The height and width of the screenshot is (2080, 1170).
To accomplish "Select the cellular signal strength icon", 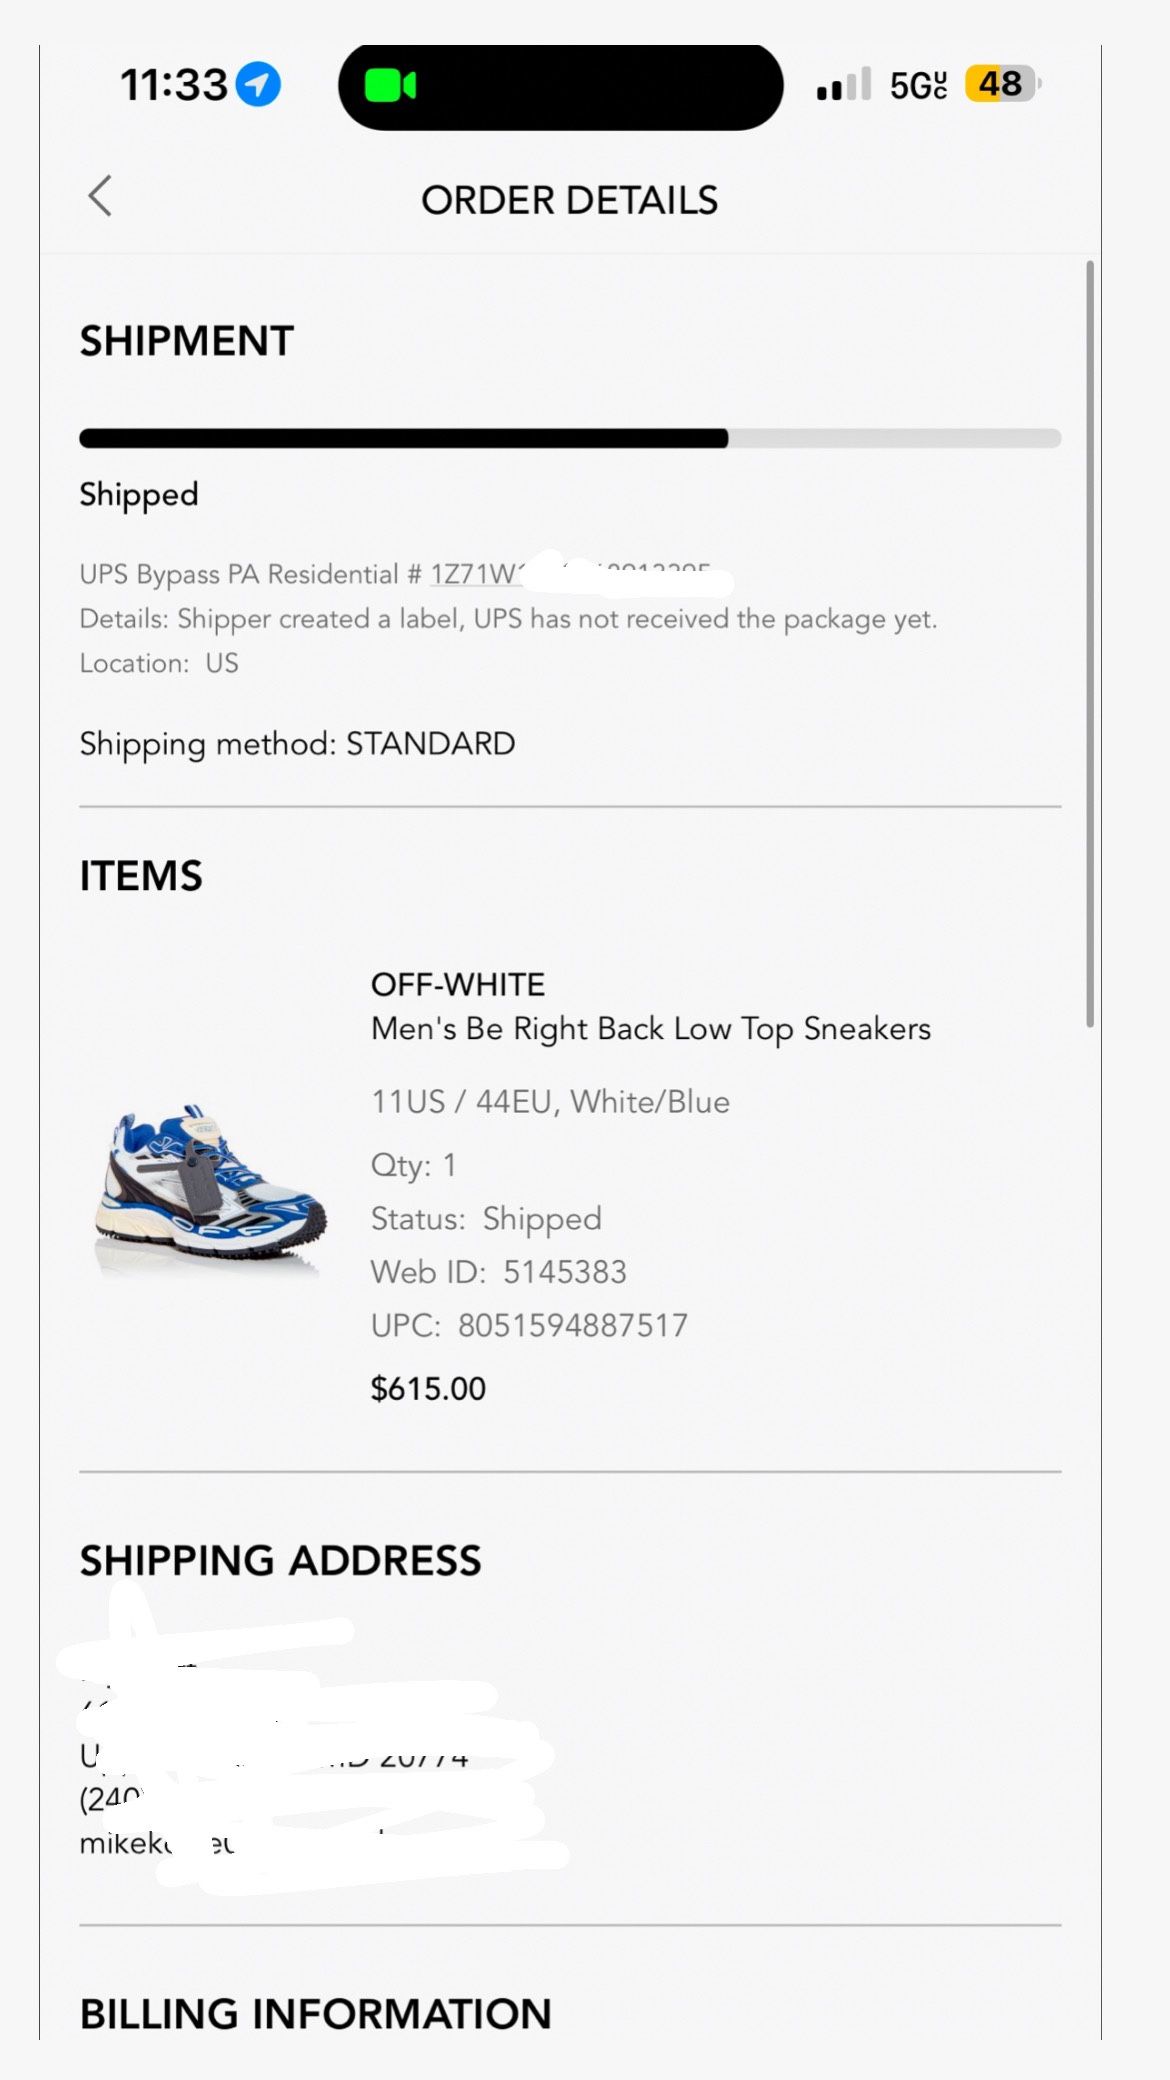I will click(840, 84).
